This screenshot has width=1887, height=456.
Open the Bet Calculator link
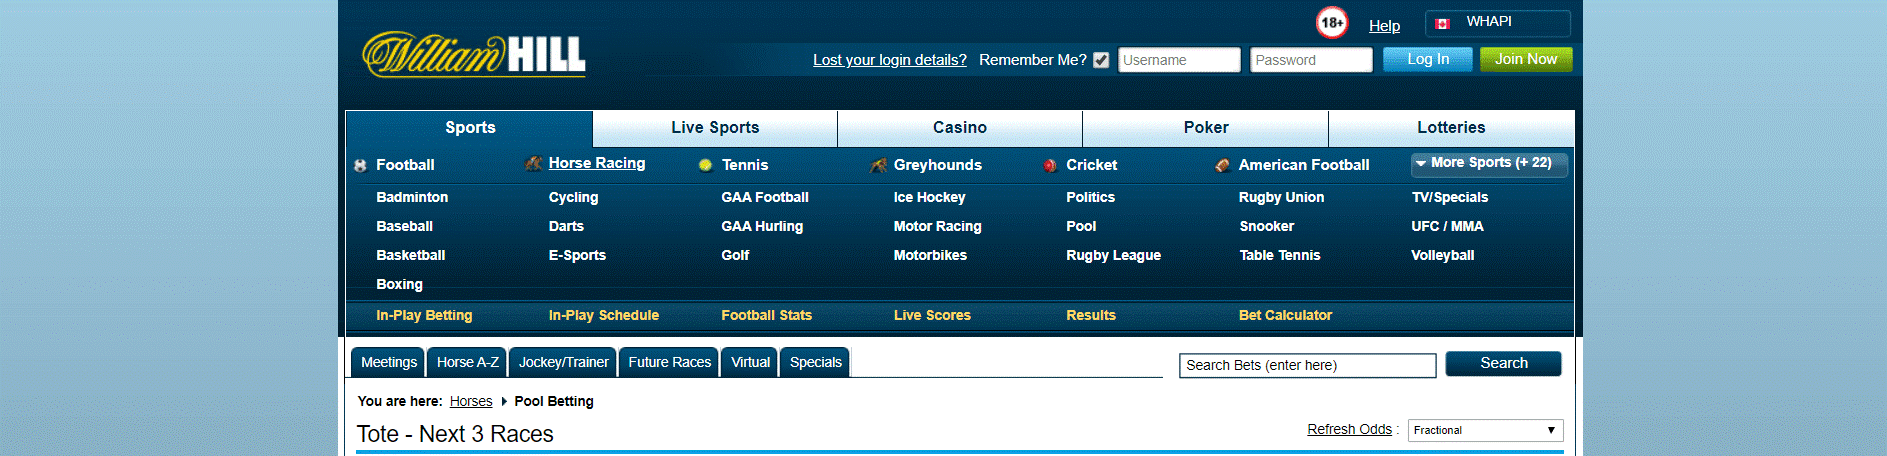coord(1285,315)
